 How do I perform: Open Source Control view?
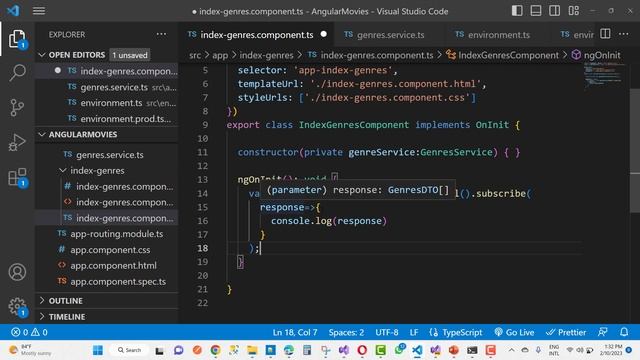(x=17, y=108)
